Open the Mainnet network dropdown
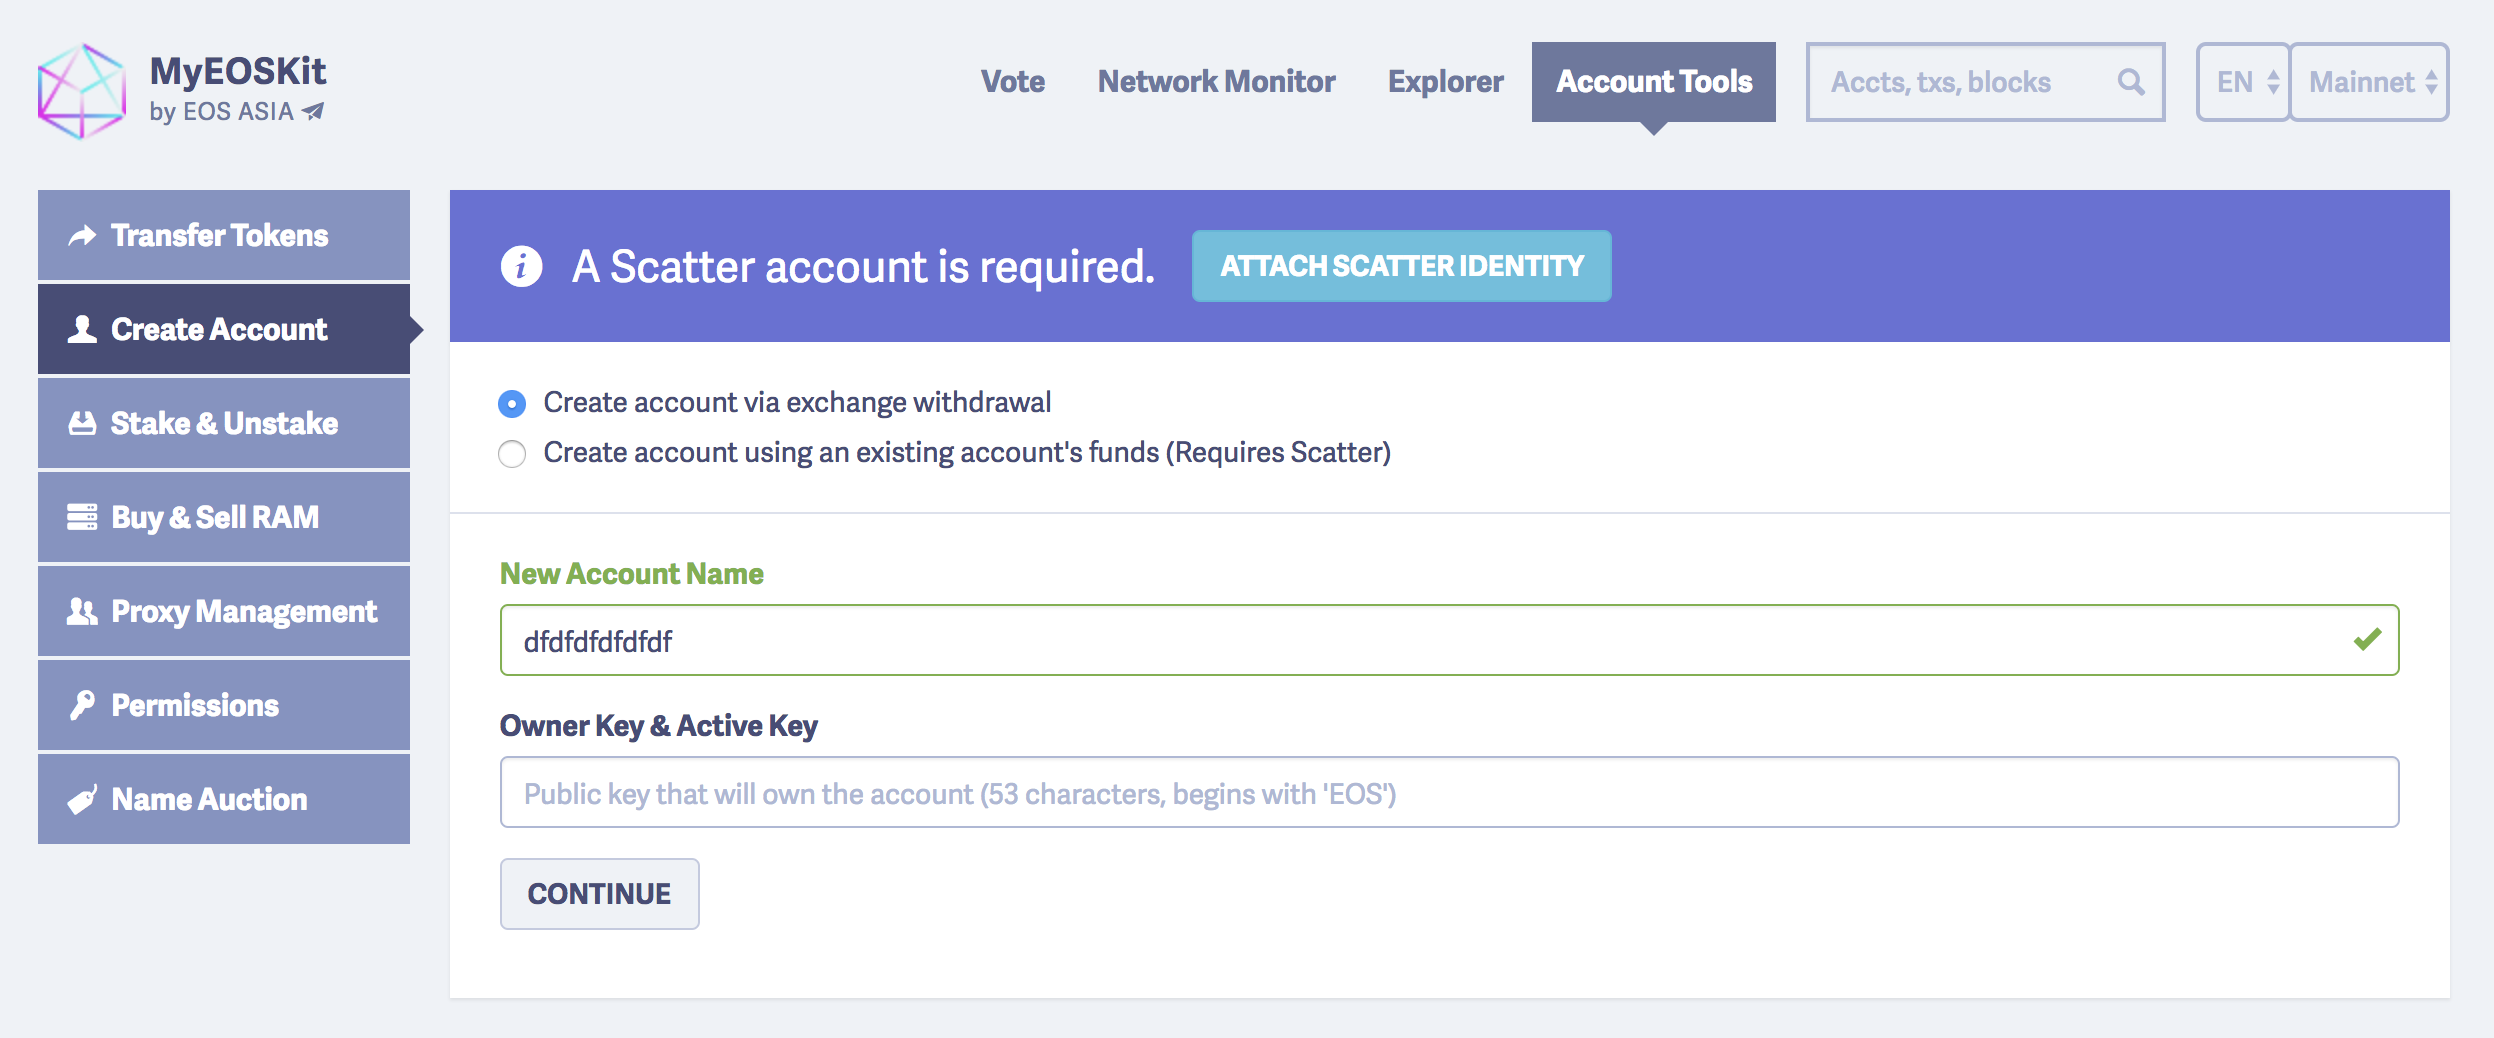The height and width of the screenshot is (1038, 2494). coord(2369,82)
